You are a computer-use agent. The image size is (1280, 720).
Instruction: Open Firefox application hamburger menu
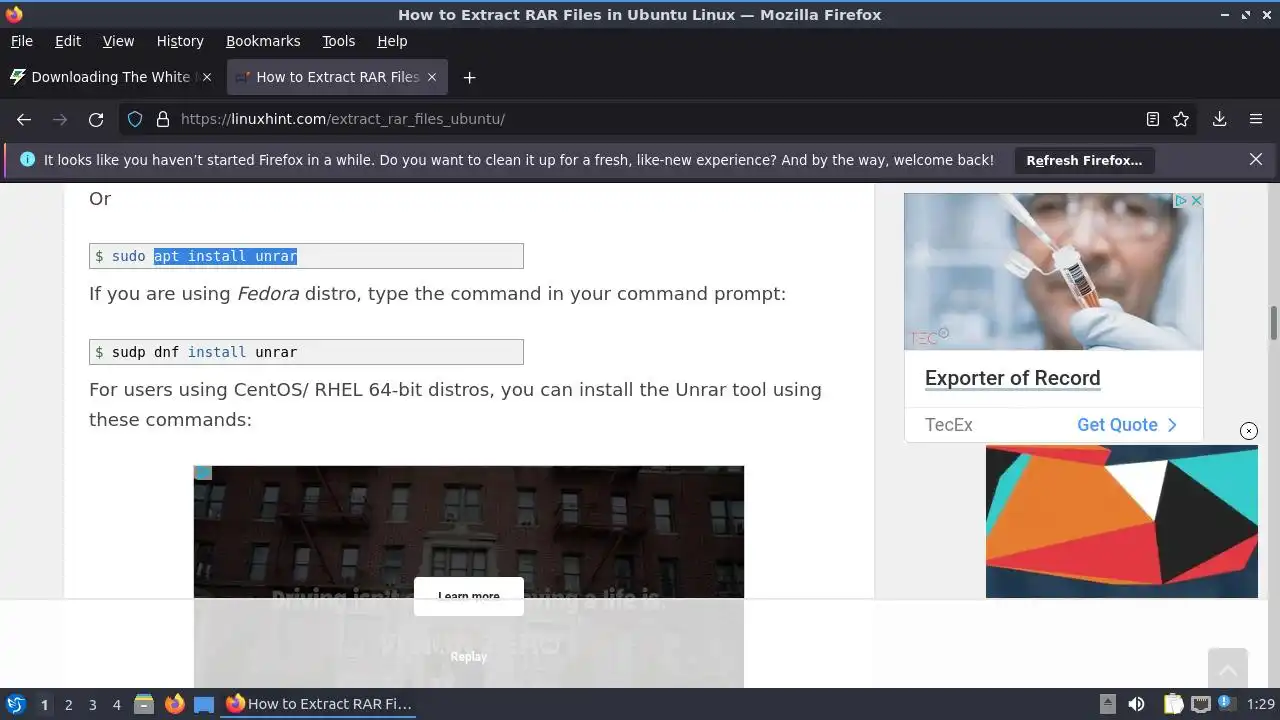point(1256,119)
